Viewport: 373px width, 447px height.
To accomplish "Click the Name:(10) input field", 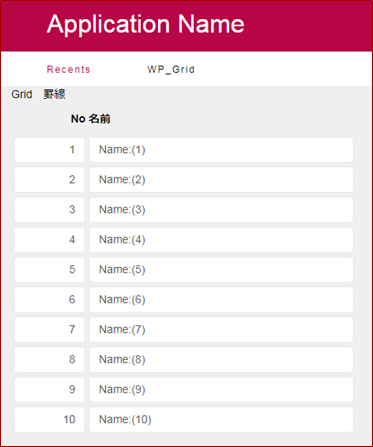I will point(221,419).
